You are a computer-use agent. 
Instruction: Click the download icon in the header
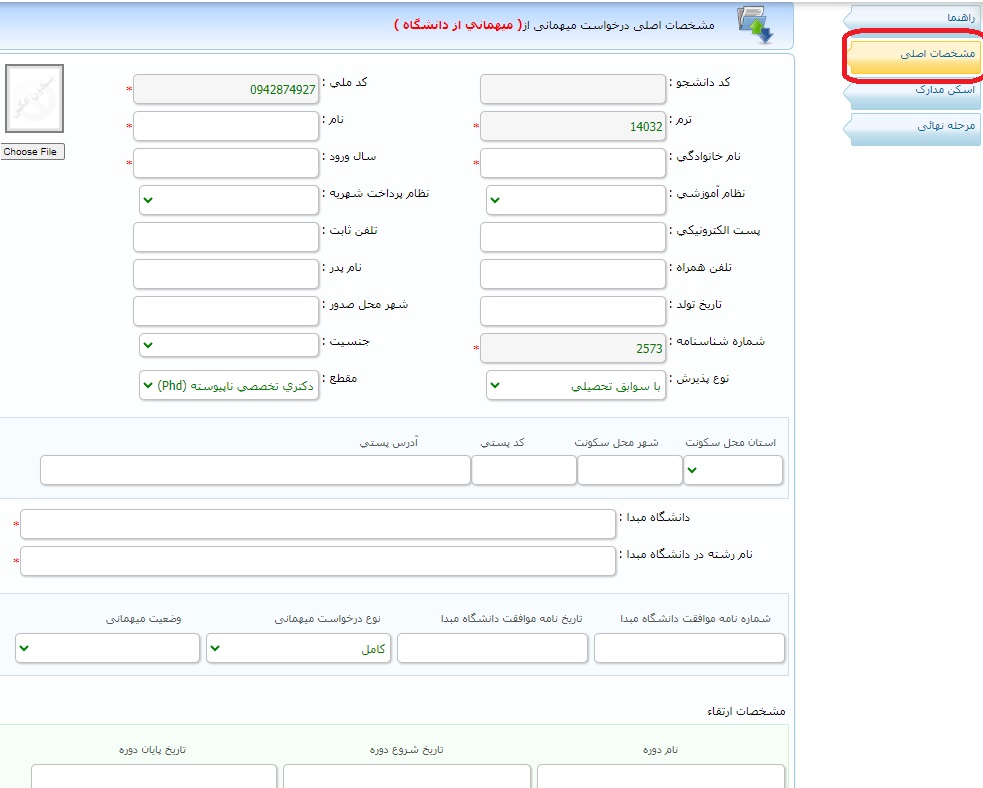tap(755, 25)
